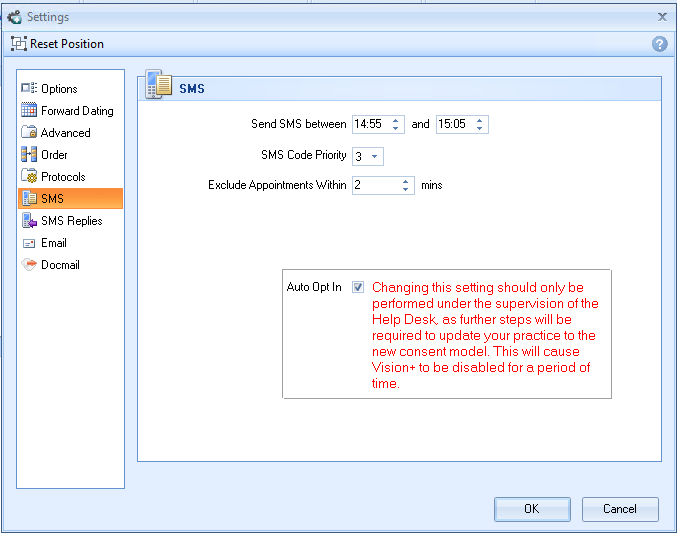The width and height of the screenshot is (677, 533).
Task: Click the Order icon in sidebar
Action: pyautogui.click(x=29, y=154)
